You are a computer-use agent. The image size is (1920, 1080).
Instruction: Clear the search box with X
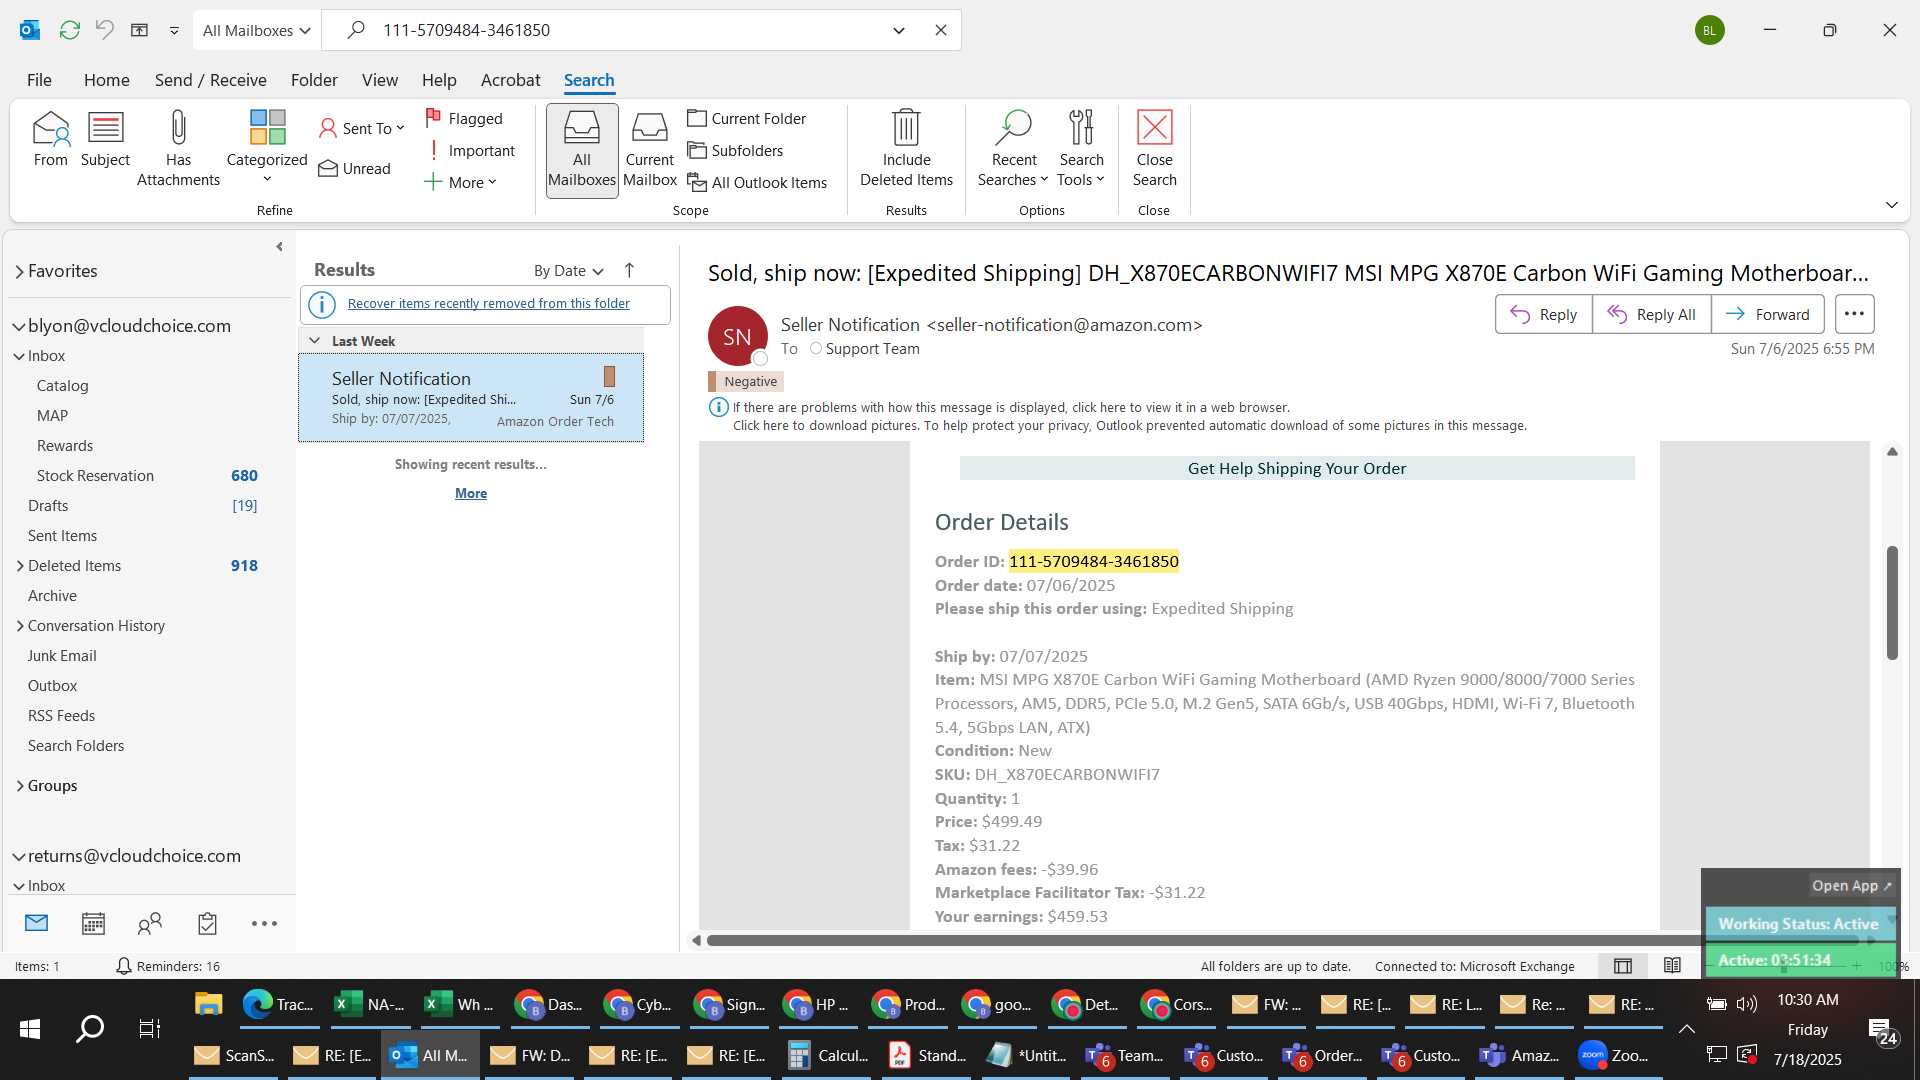(x=941, y=30)
